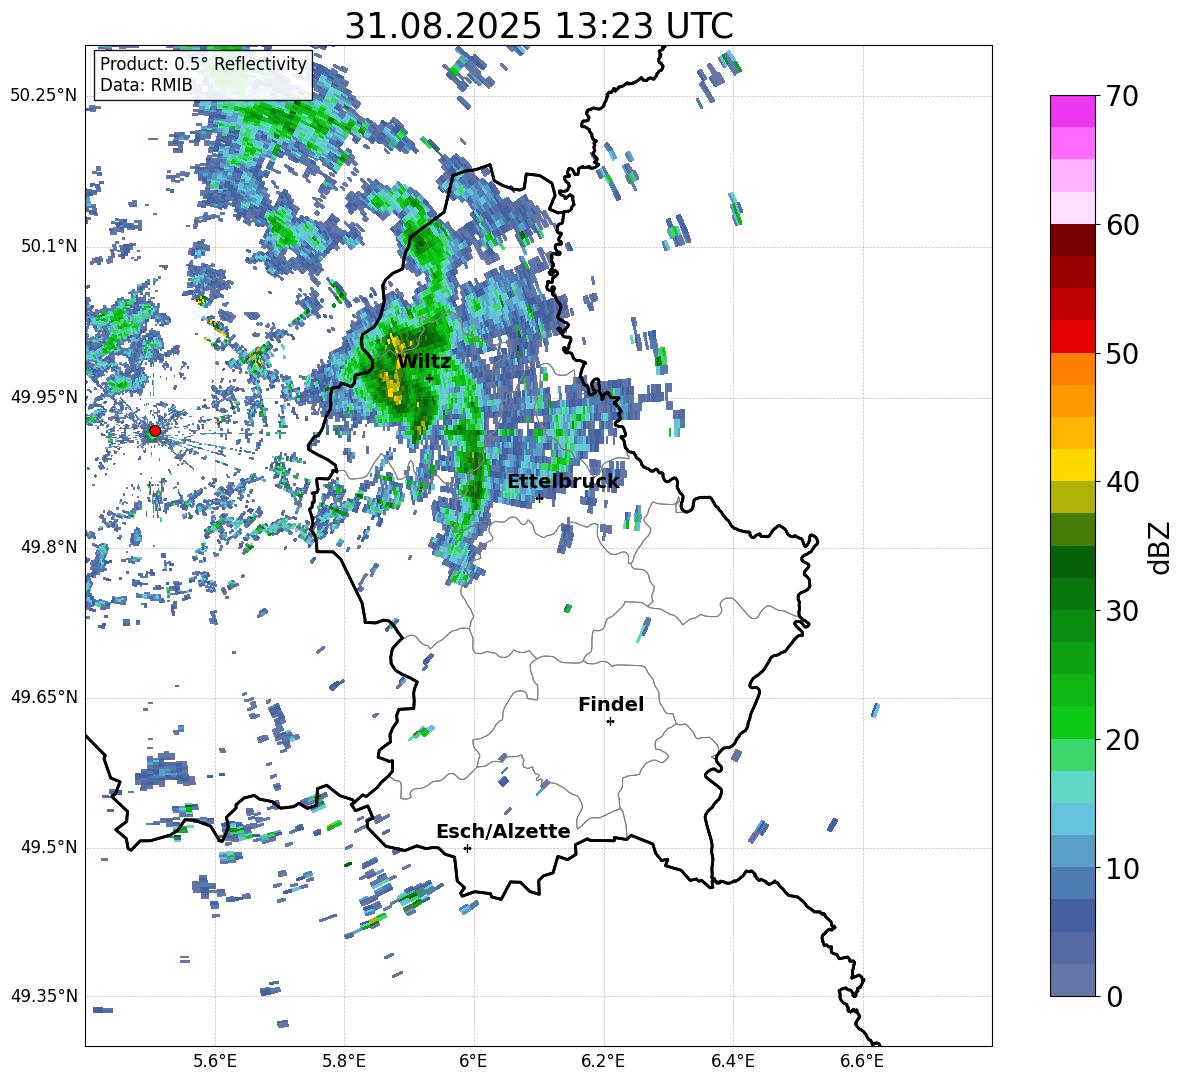Click the Product: 0.5° Reflectivity text
The width and height of the screenshot is (1184, 1081).
tap(203, 64)
